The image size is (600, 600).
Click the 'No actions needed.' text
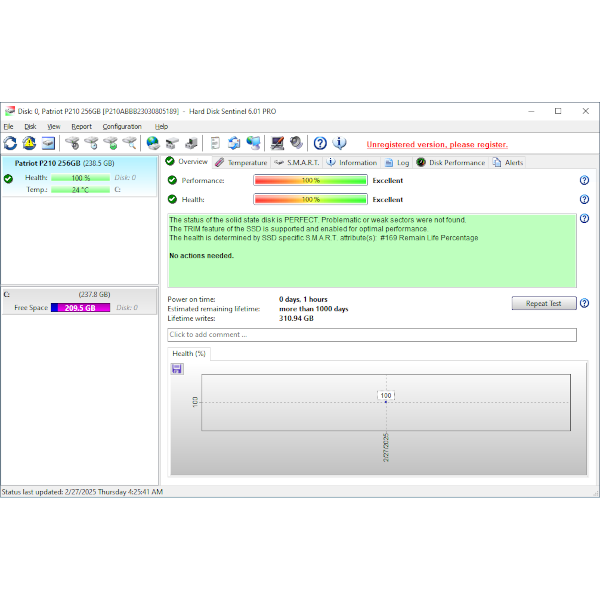tap(201, 256)
